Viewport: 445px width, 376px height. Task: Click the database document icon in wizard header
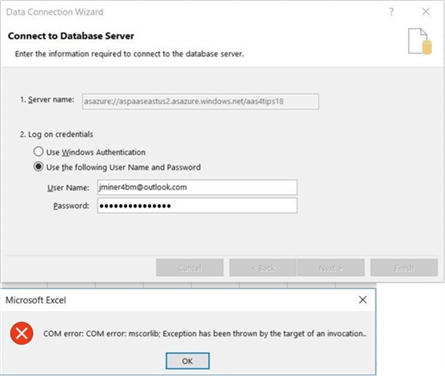click(420, 41)
